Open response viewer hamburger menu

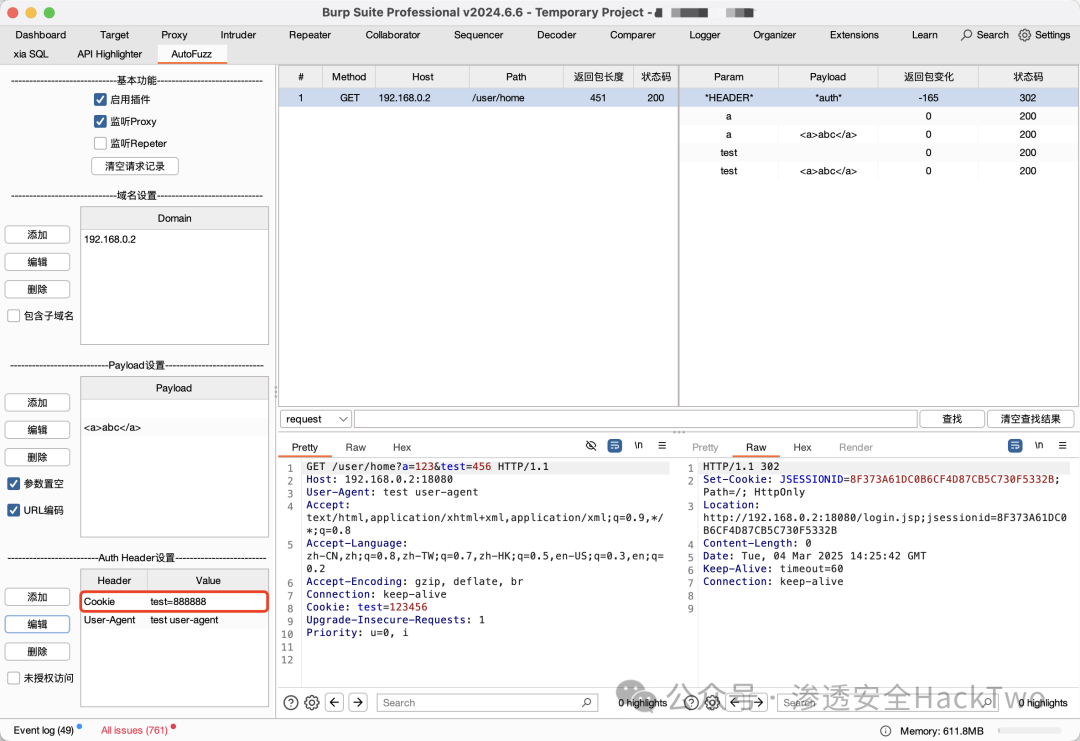(1062, 446)
